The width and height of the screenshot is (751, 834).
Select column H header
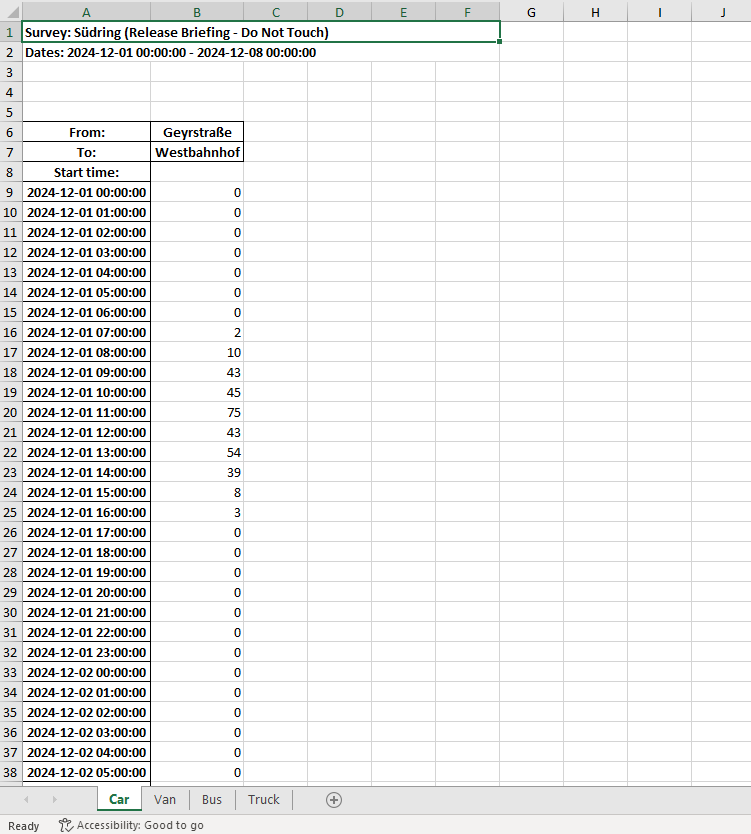(595, 12)
